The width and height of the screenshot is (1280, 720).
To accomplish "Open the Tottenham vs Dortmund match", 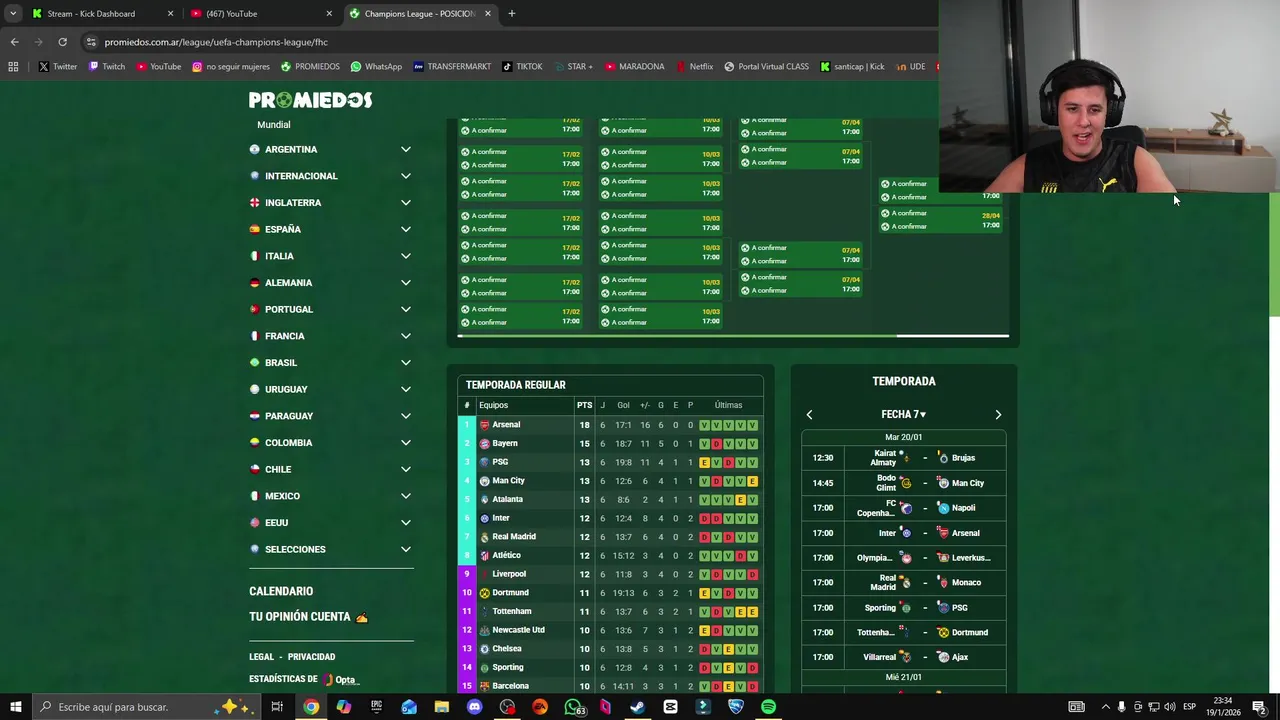I will click(903, 632).
